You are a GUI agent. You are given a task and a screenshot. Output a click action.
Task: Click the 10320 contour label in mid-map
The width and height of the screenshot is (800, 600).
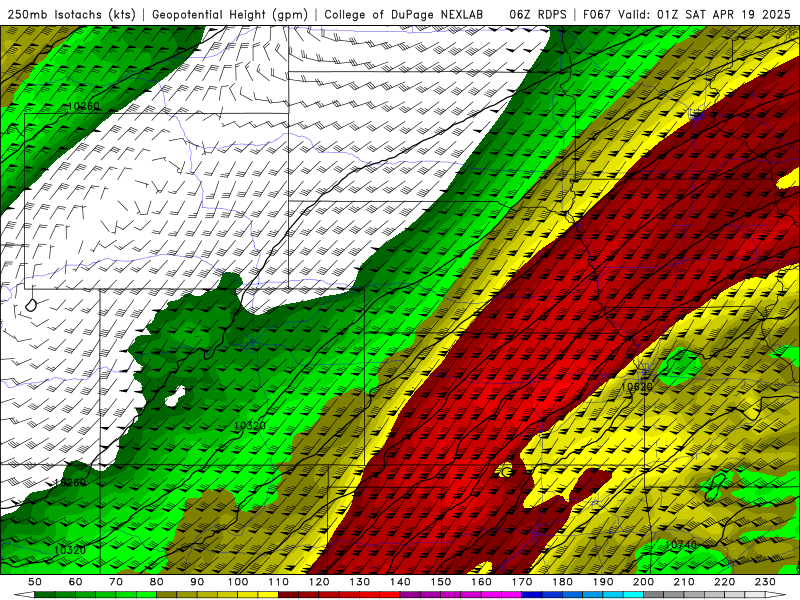(x=250, y=425)
